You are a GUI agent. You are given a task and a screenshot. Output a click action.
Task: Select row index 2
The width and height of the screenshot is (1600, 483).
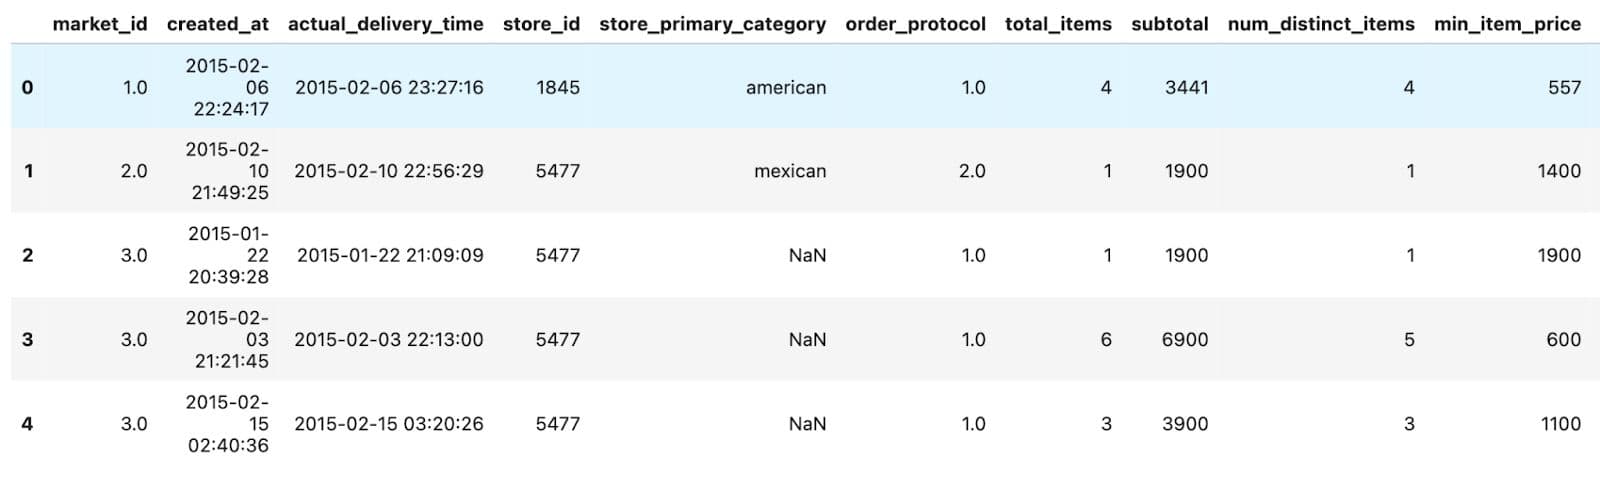(x=27, y=256)
